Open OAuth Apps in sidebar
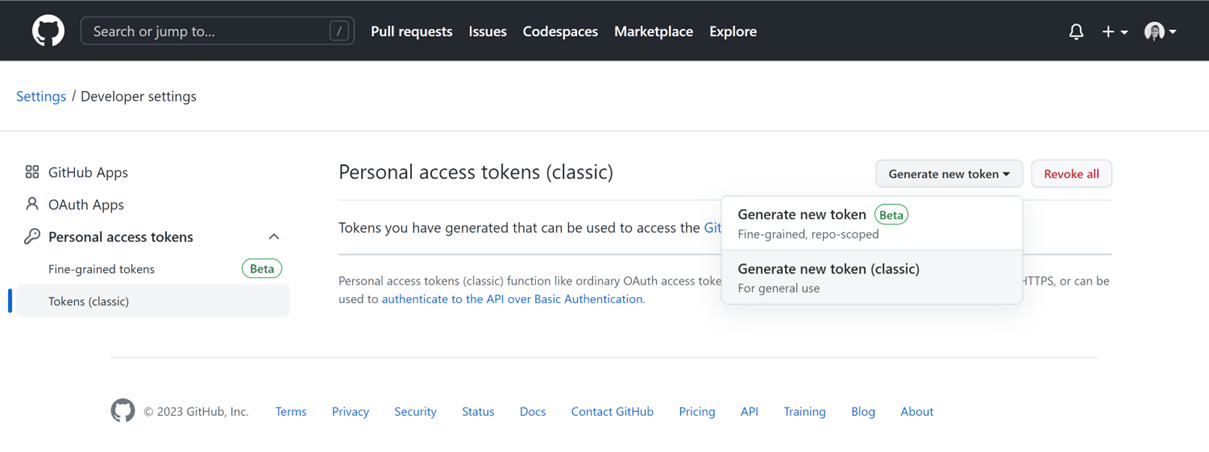Image resolution: width=1209 pixels, height=452 pixels. [x=86, y=204]
